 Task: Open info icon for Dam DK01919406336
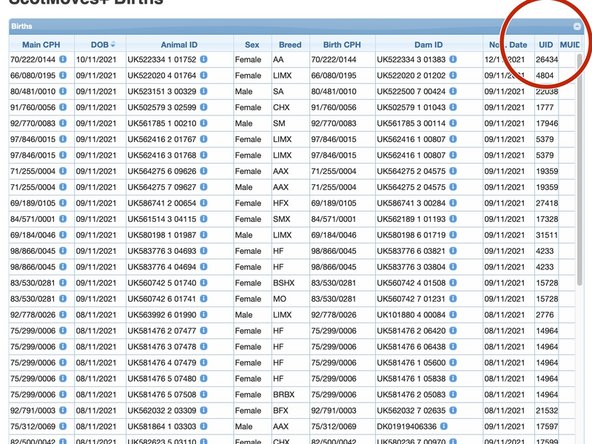(444, 426)
